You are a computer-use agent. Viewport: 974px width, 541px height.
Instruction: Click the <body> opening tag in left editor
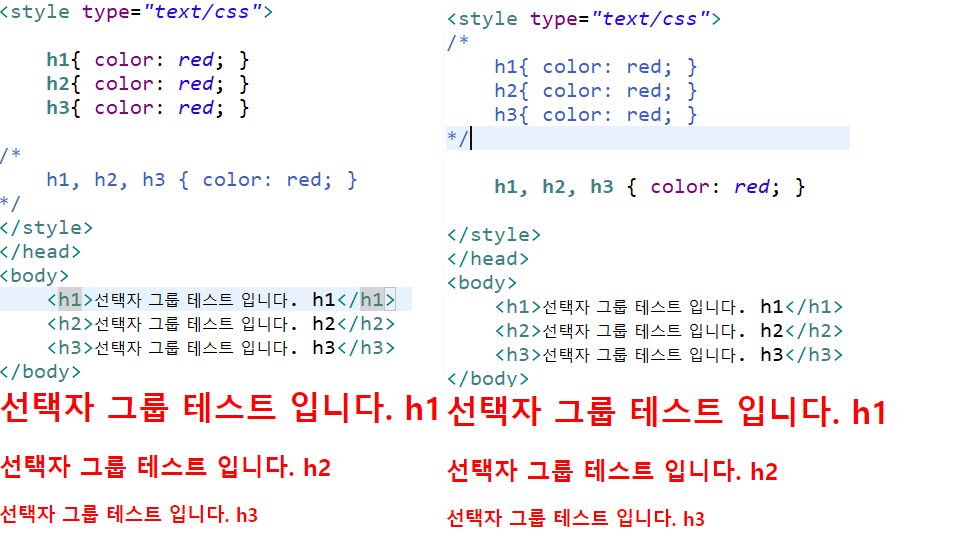[x=35, y=276]
